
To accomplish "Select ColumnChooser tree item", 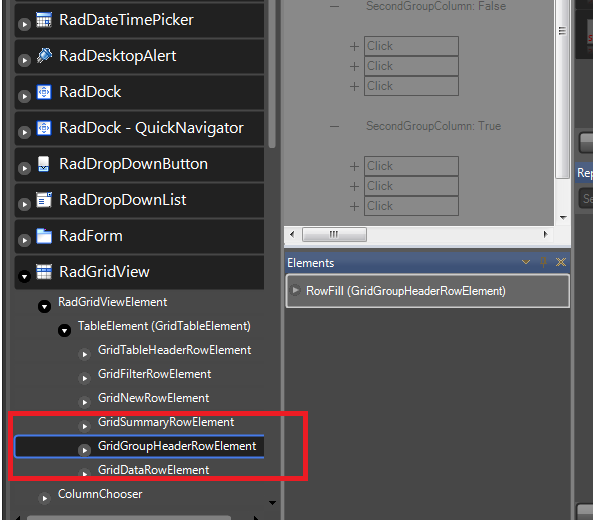I will coord(100,494).
